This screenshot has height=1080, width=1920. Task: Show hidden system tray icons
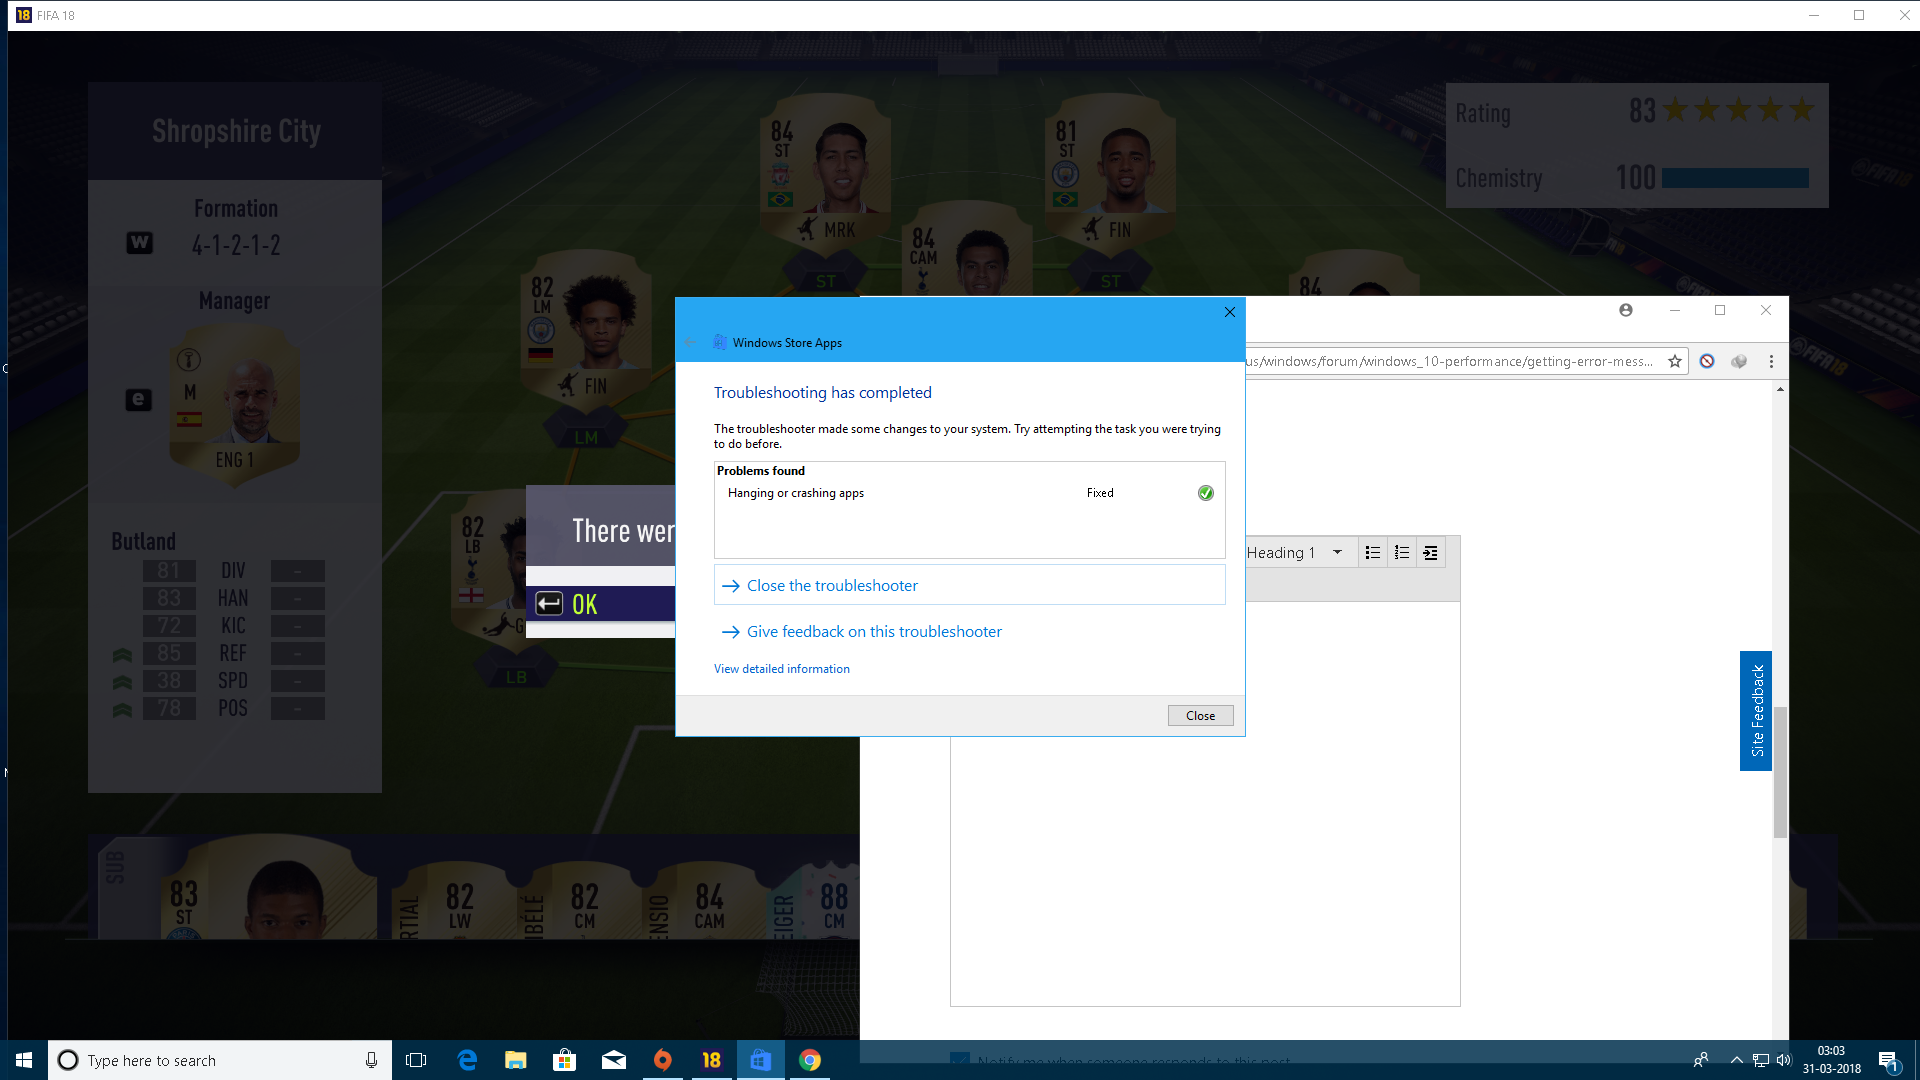[1736, 1060]
